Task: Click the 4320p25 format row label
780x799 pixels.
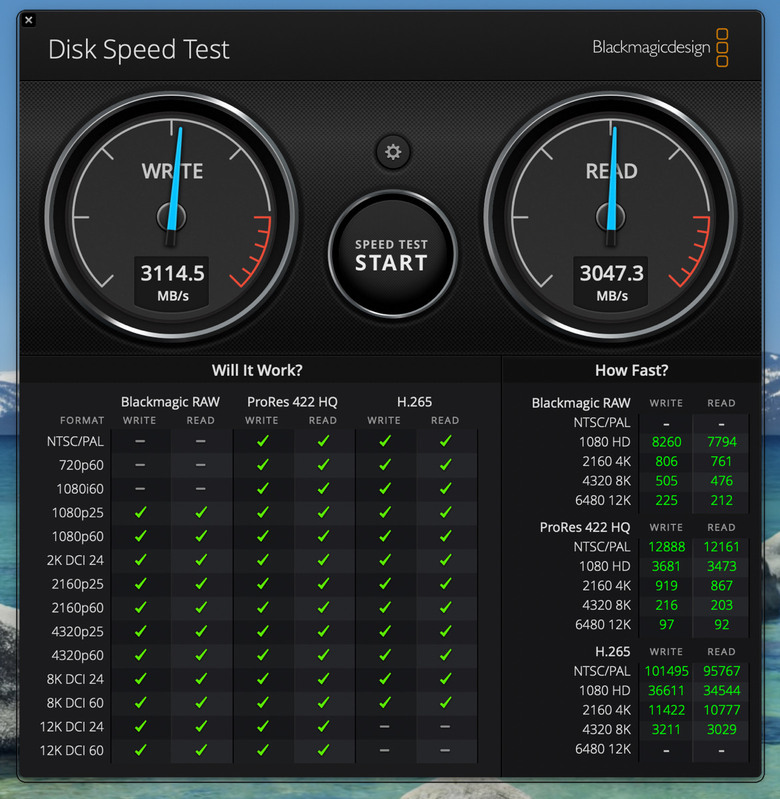Action: click(77, 632)
